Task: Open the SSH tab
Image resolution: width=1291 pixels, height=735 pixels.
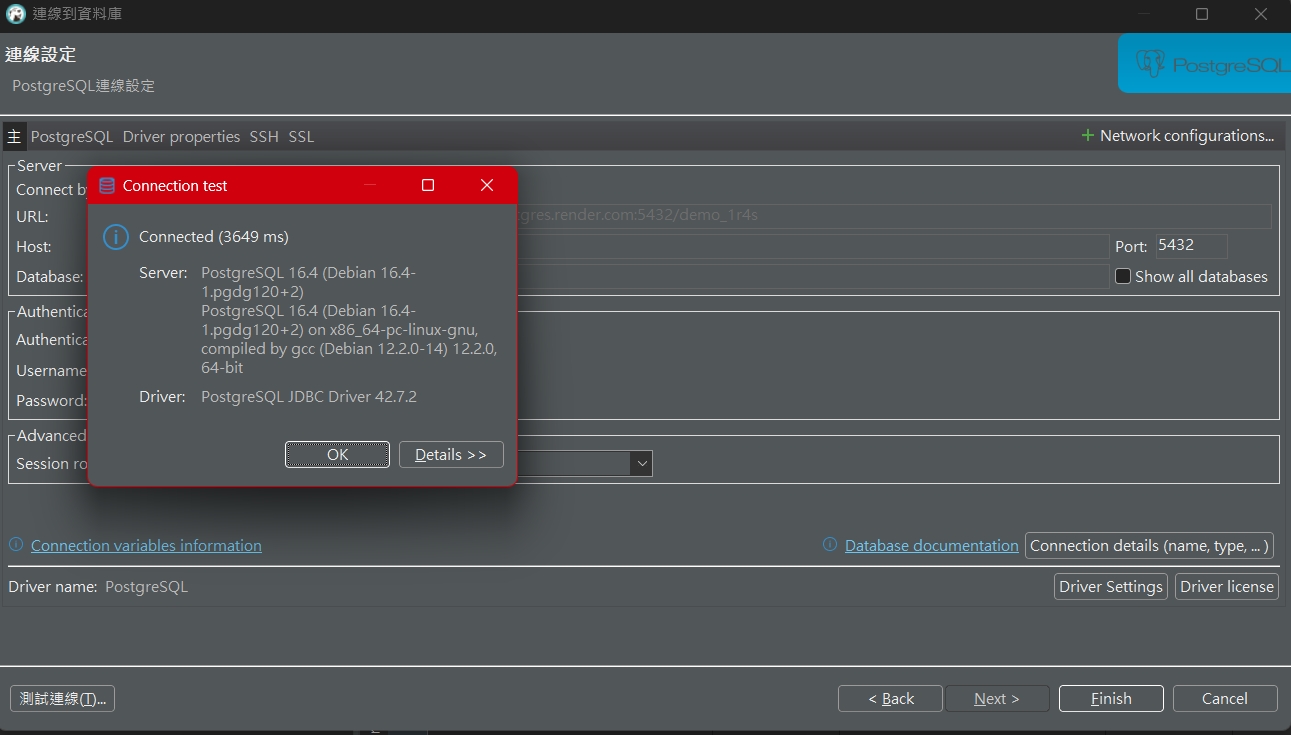Action: (264, 136)
